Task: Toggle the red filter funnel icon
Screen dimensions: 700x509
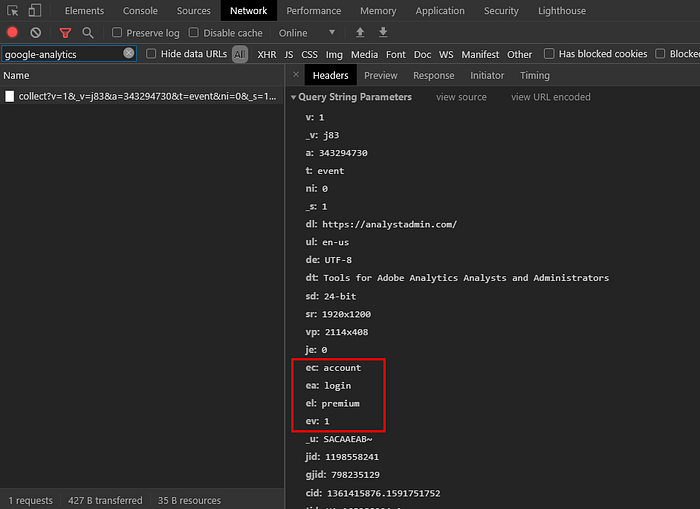Action: 65,33
